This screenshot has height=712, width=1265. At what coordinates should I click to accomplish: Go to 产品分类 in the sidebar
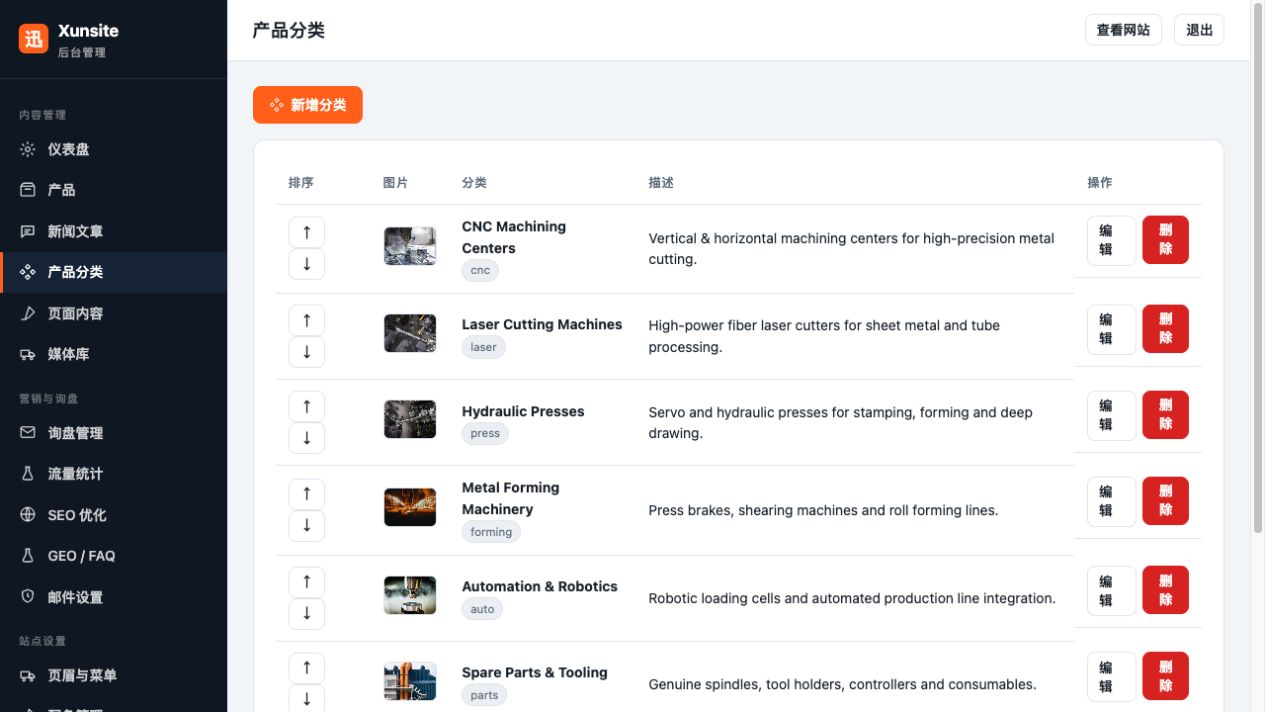click(x=113, y=272)
